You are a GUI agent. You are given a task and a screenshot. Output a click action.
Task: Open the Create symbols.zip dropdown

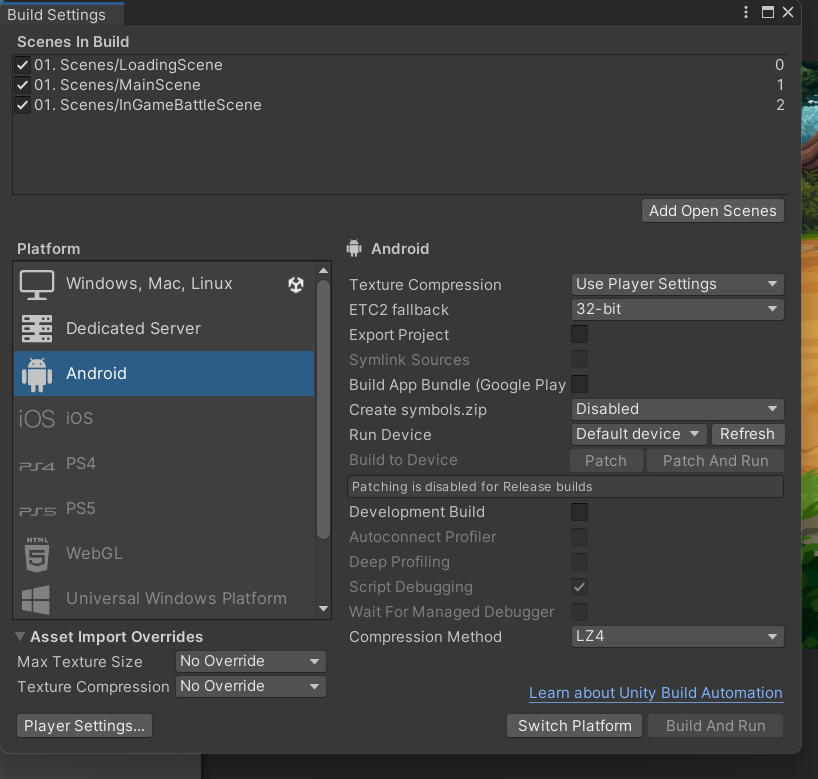click(677, 410)
